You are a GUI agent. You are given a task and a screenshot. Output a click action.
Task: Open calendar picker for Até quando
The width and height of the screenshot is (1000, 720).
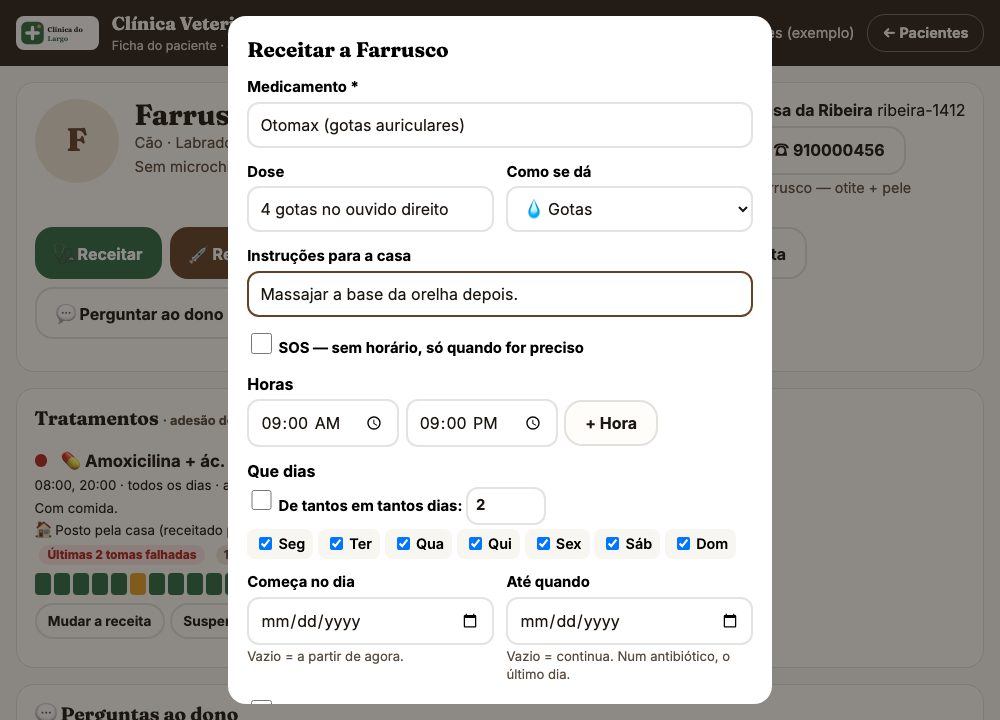[730, 621]
